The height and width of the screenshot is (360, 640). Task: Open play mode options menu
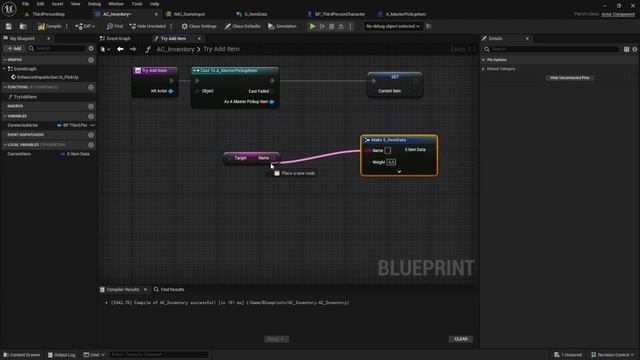coord(350,26)
